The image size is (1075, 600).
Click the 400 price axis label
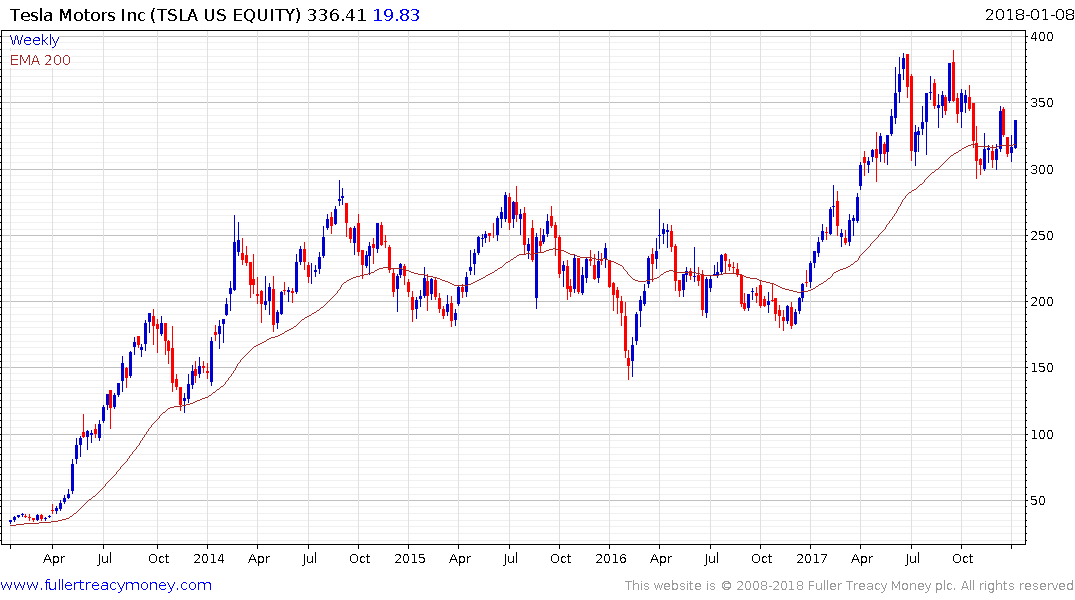tap(1041, 36)
